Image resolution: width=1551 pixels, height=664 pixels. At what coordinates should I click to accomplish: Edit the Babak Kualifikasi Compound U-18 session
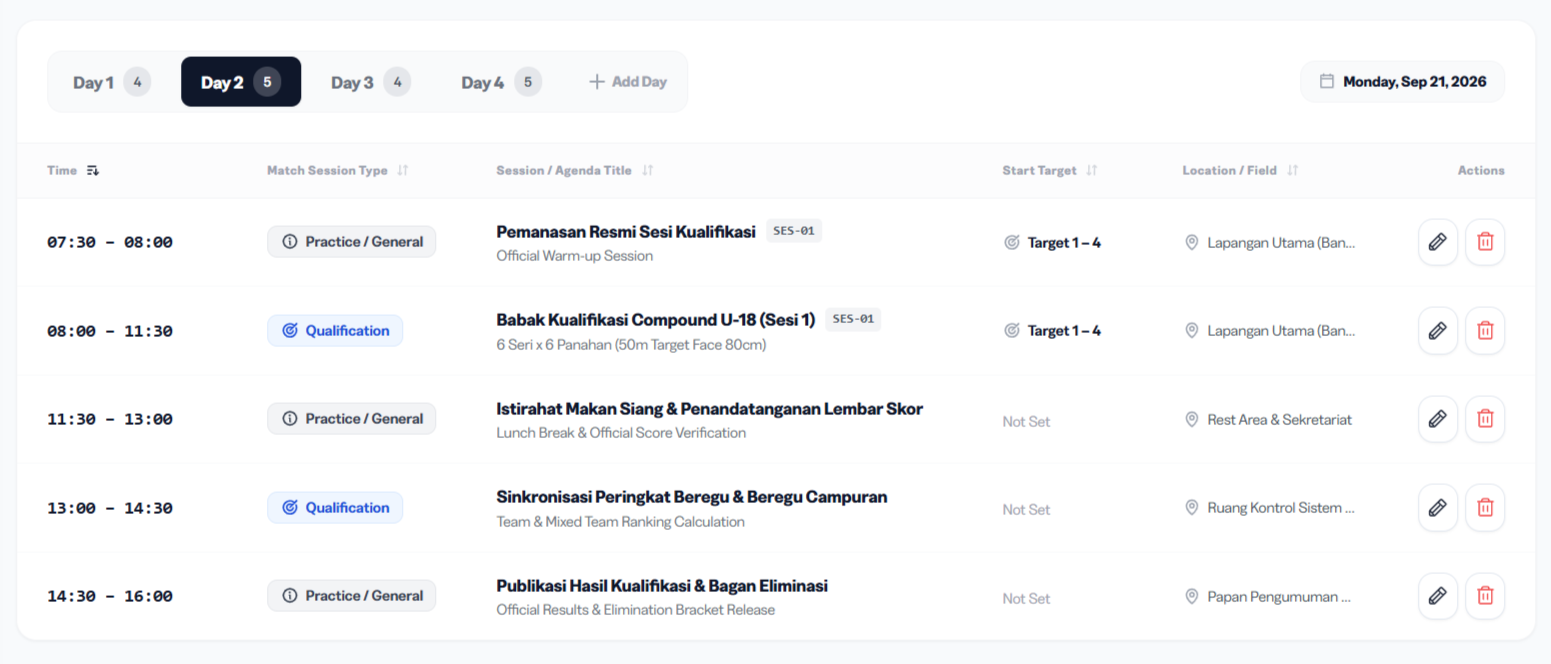[x=1437, y=330]
